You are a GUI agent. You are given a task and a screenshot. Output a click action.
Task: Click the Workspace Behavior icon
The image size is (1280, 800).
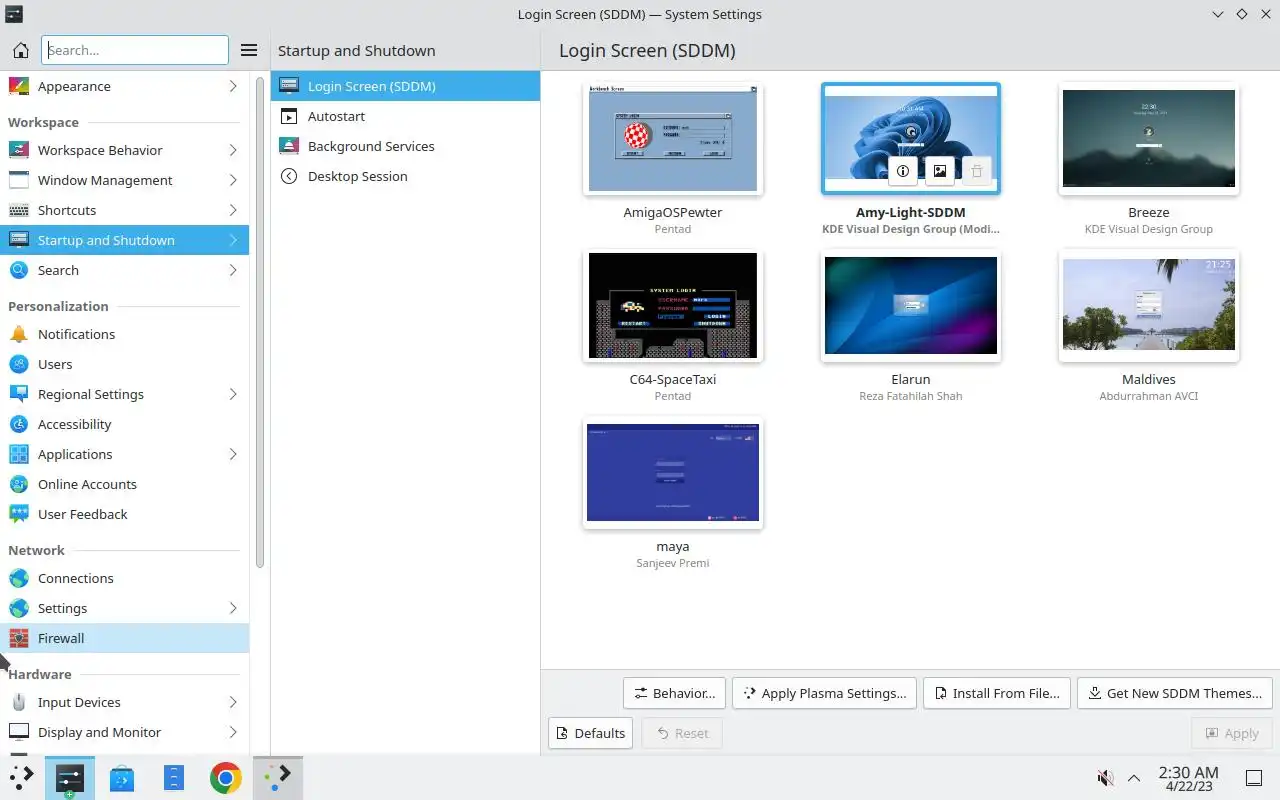pos(19,150)
